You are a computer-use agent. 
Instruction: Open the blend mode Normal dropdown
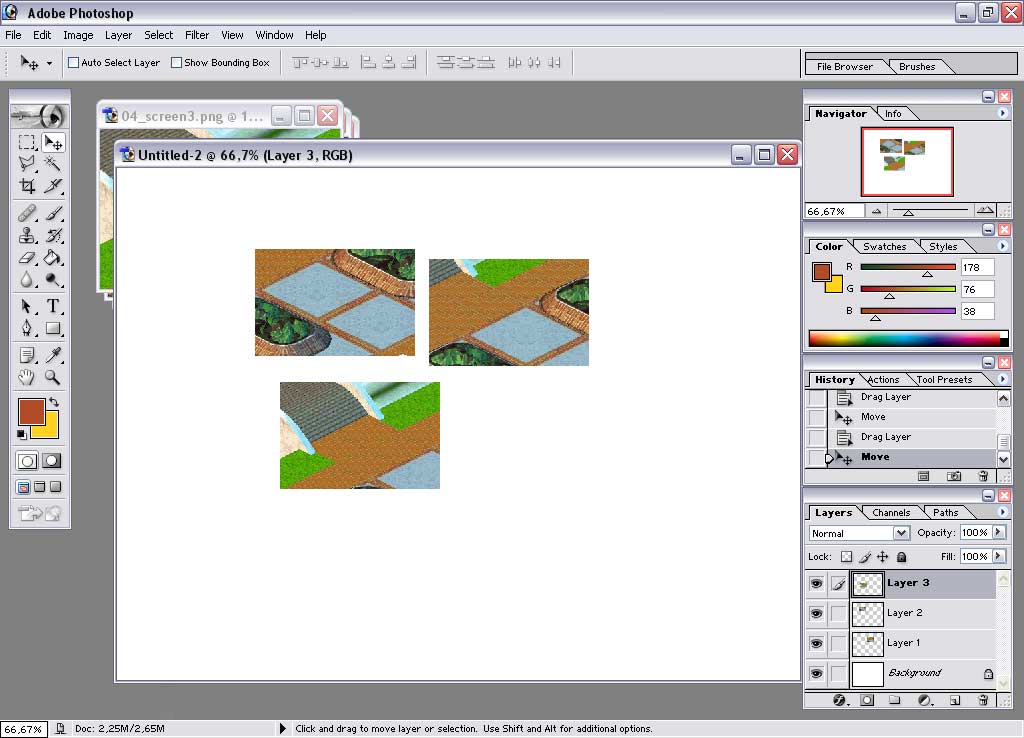click(x=901, y=533)
